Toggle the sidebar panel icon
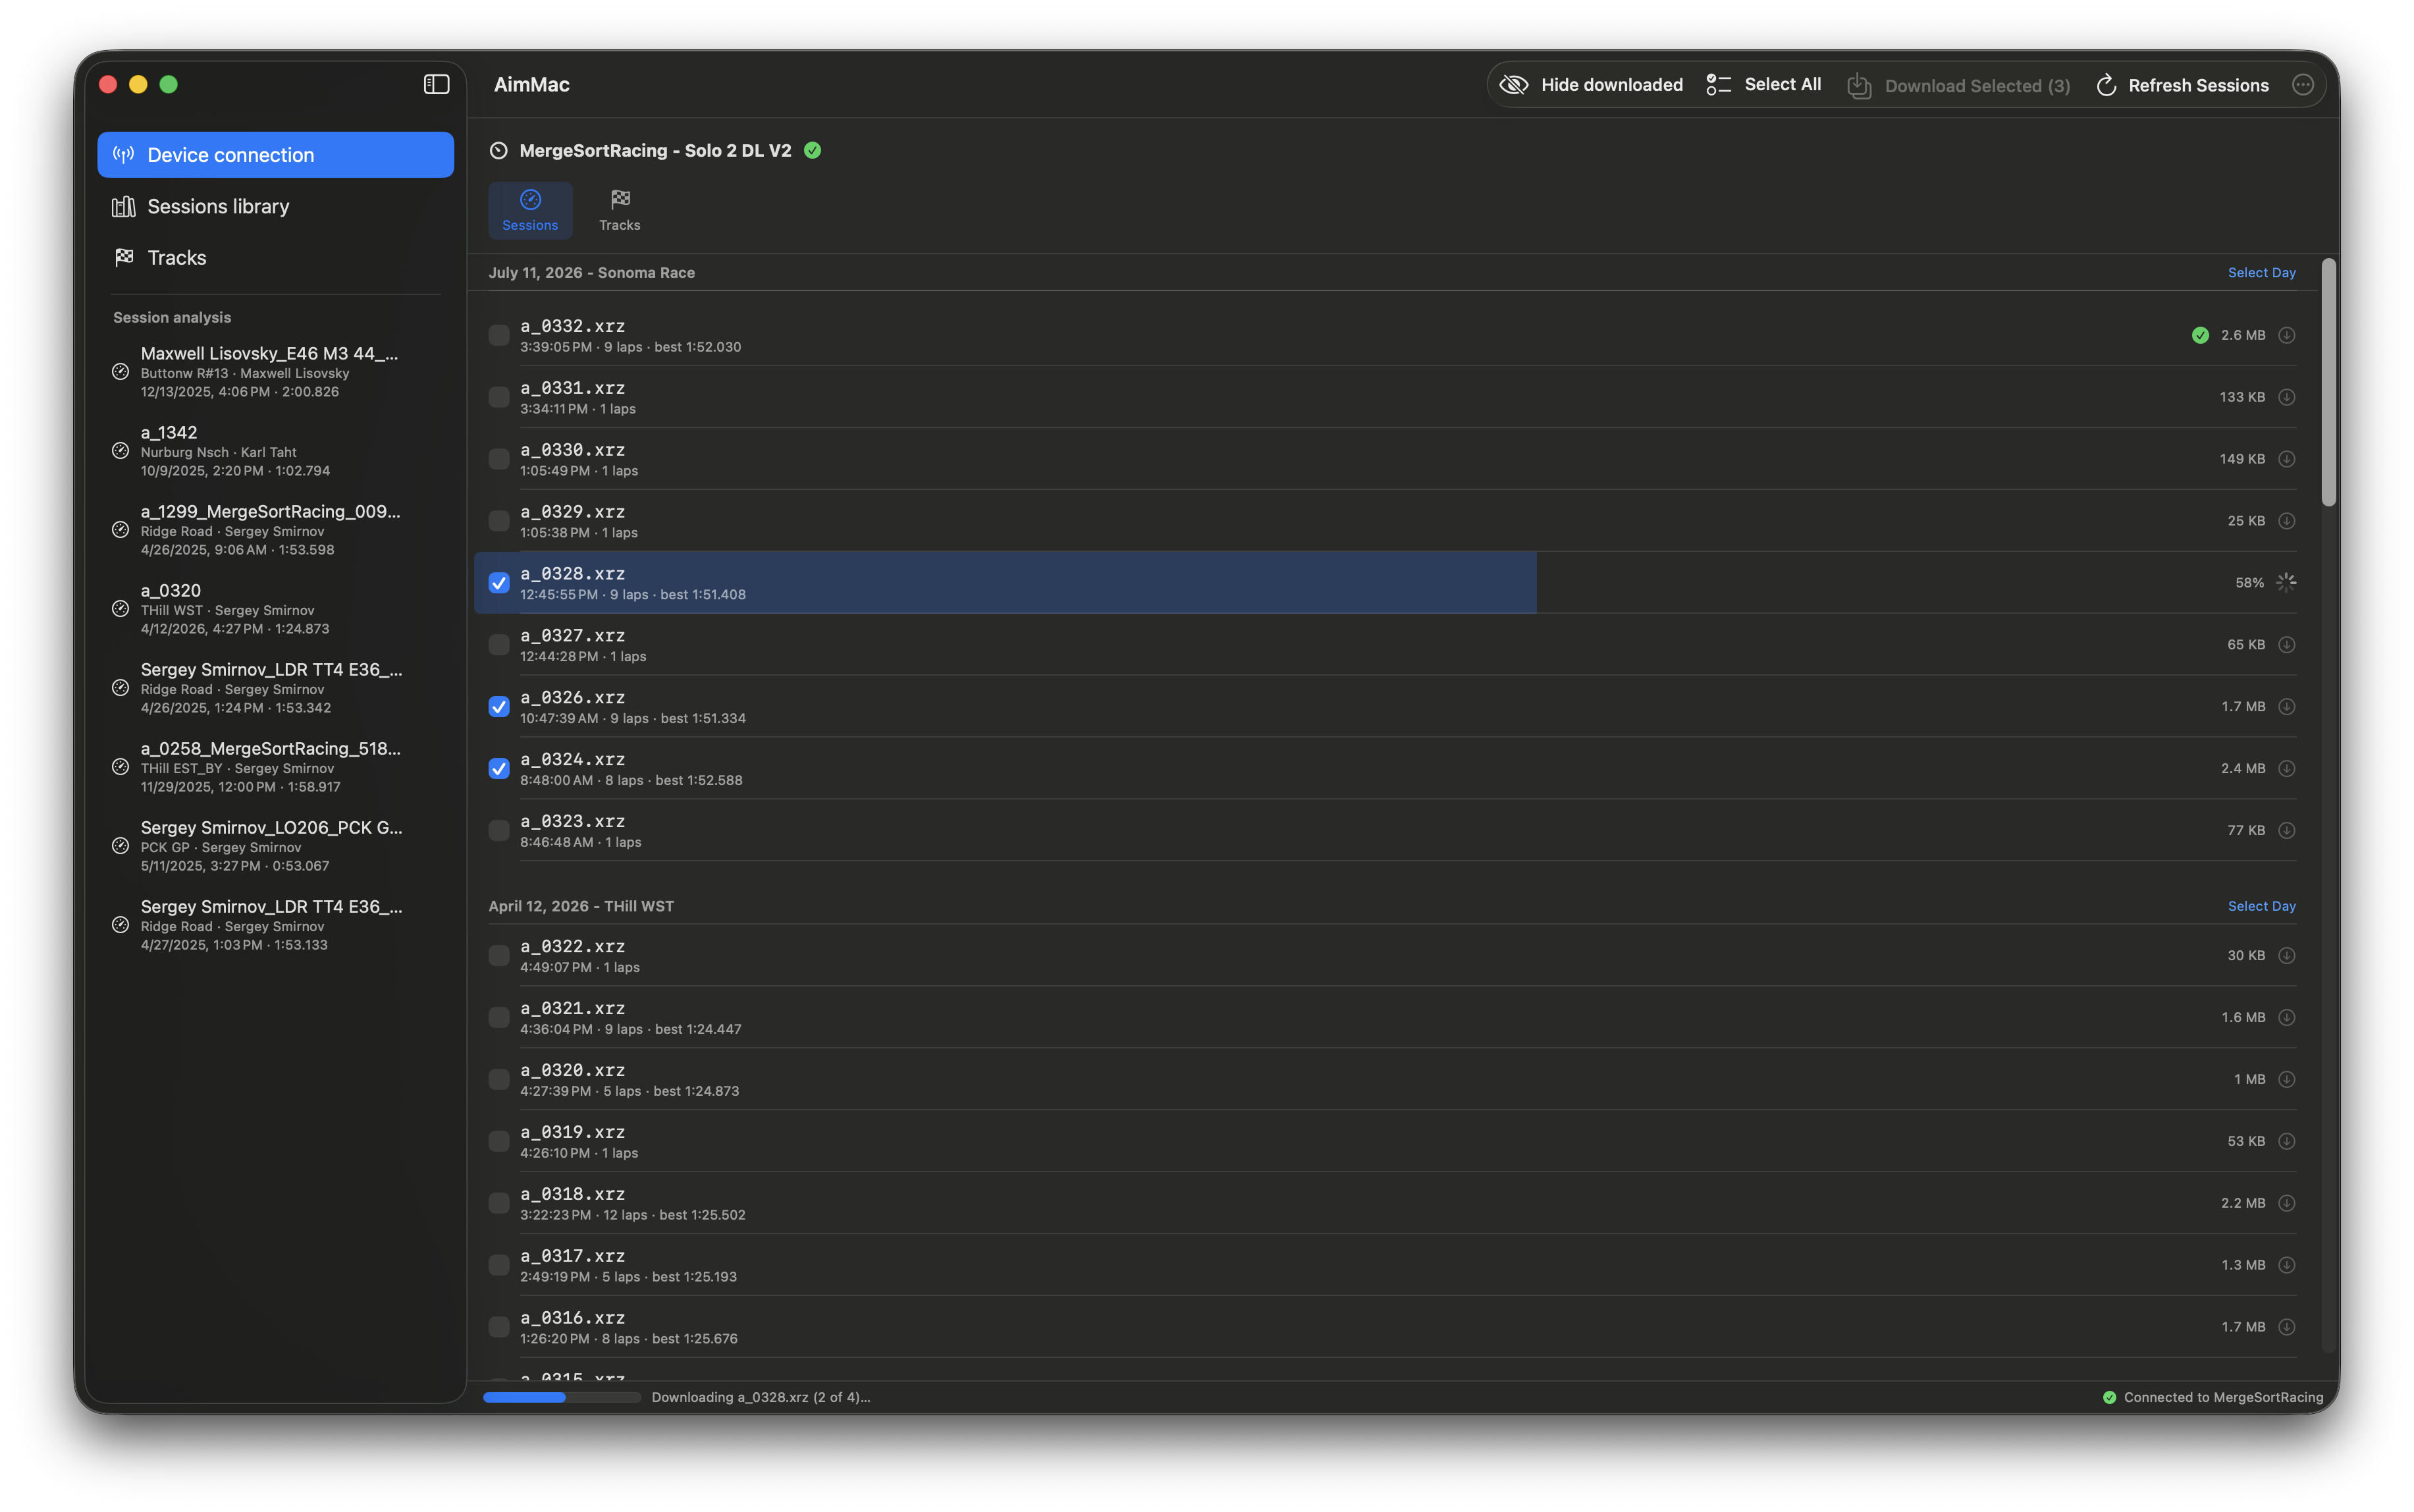Image resolution: width=2414 pixels, height=1512 pixels. 436,85
